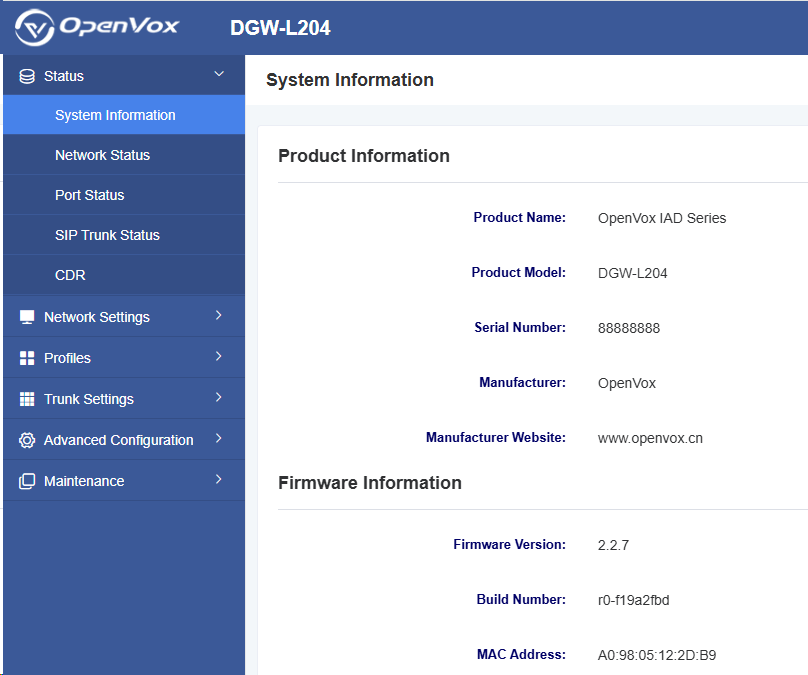808x675 pixels.
Task: Open System Information in sidebar
Action: (x=124, y=115)
